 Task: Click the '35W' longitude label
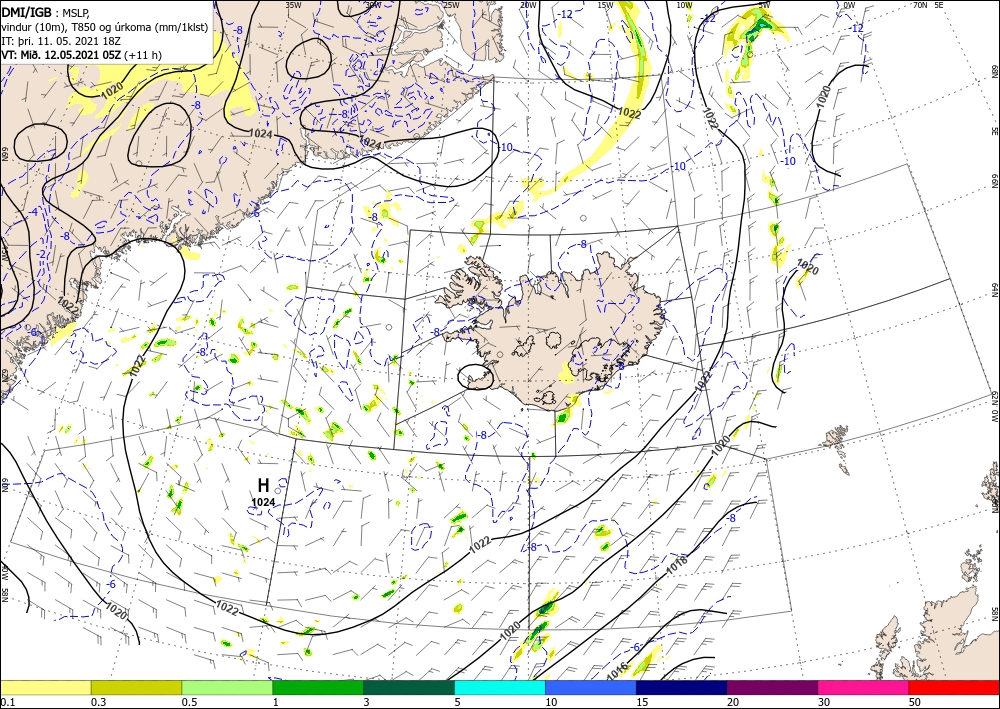coord(293,5)
